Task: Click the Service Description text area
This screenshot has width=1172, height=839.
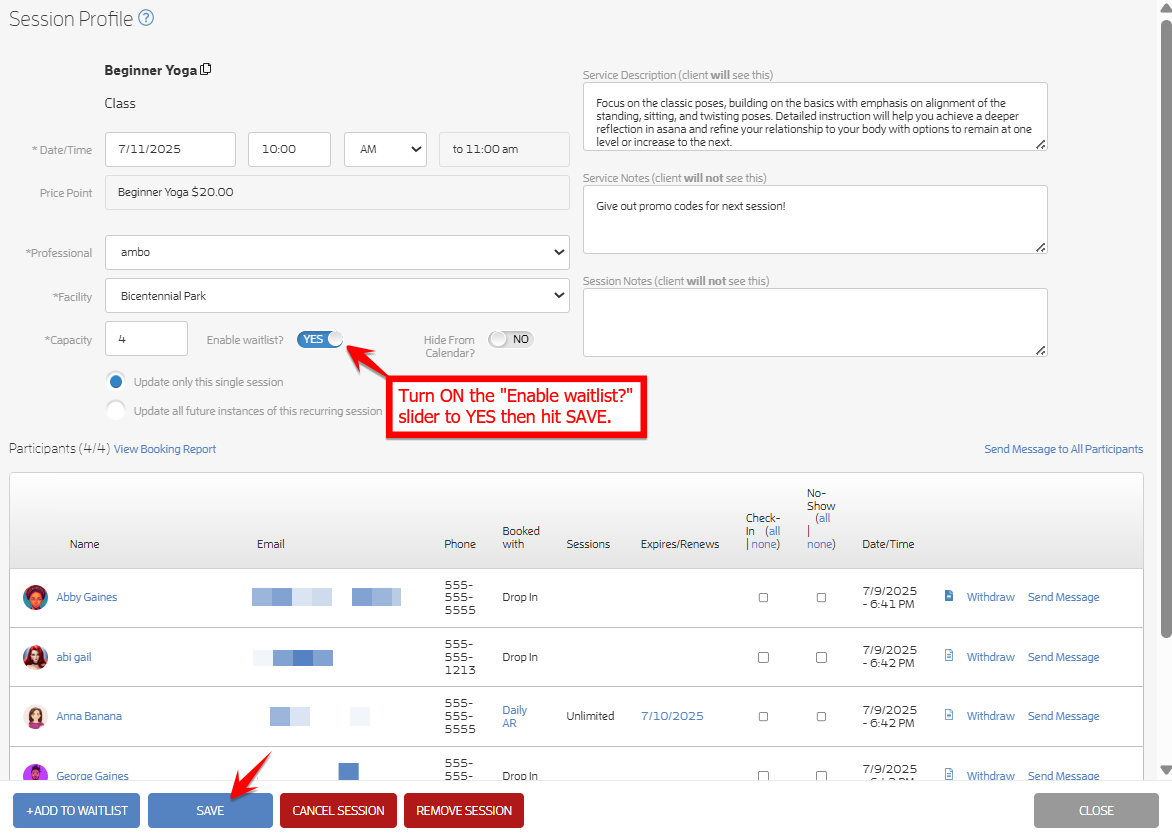Action: coord(815,117)
